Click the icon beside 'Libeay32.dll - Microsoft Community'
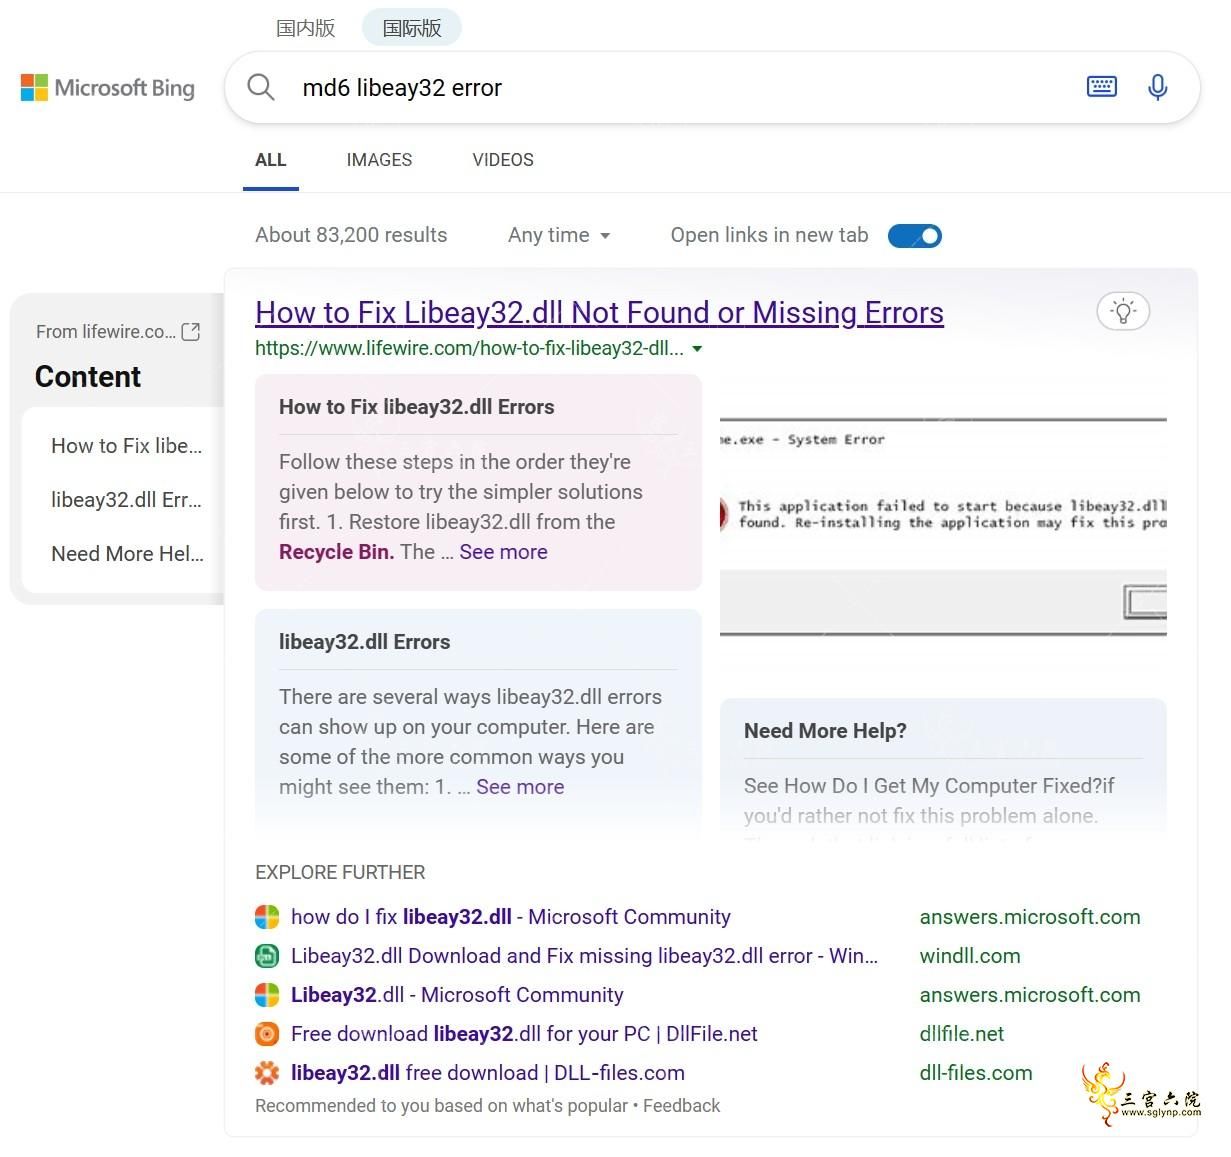 [267, 995]
